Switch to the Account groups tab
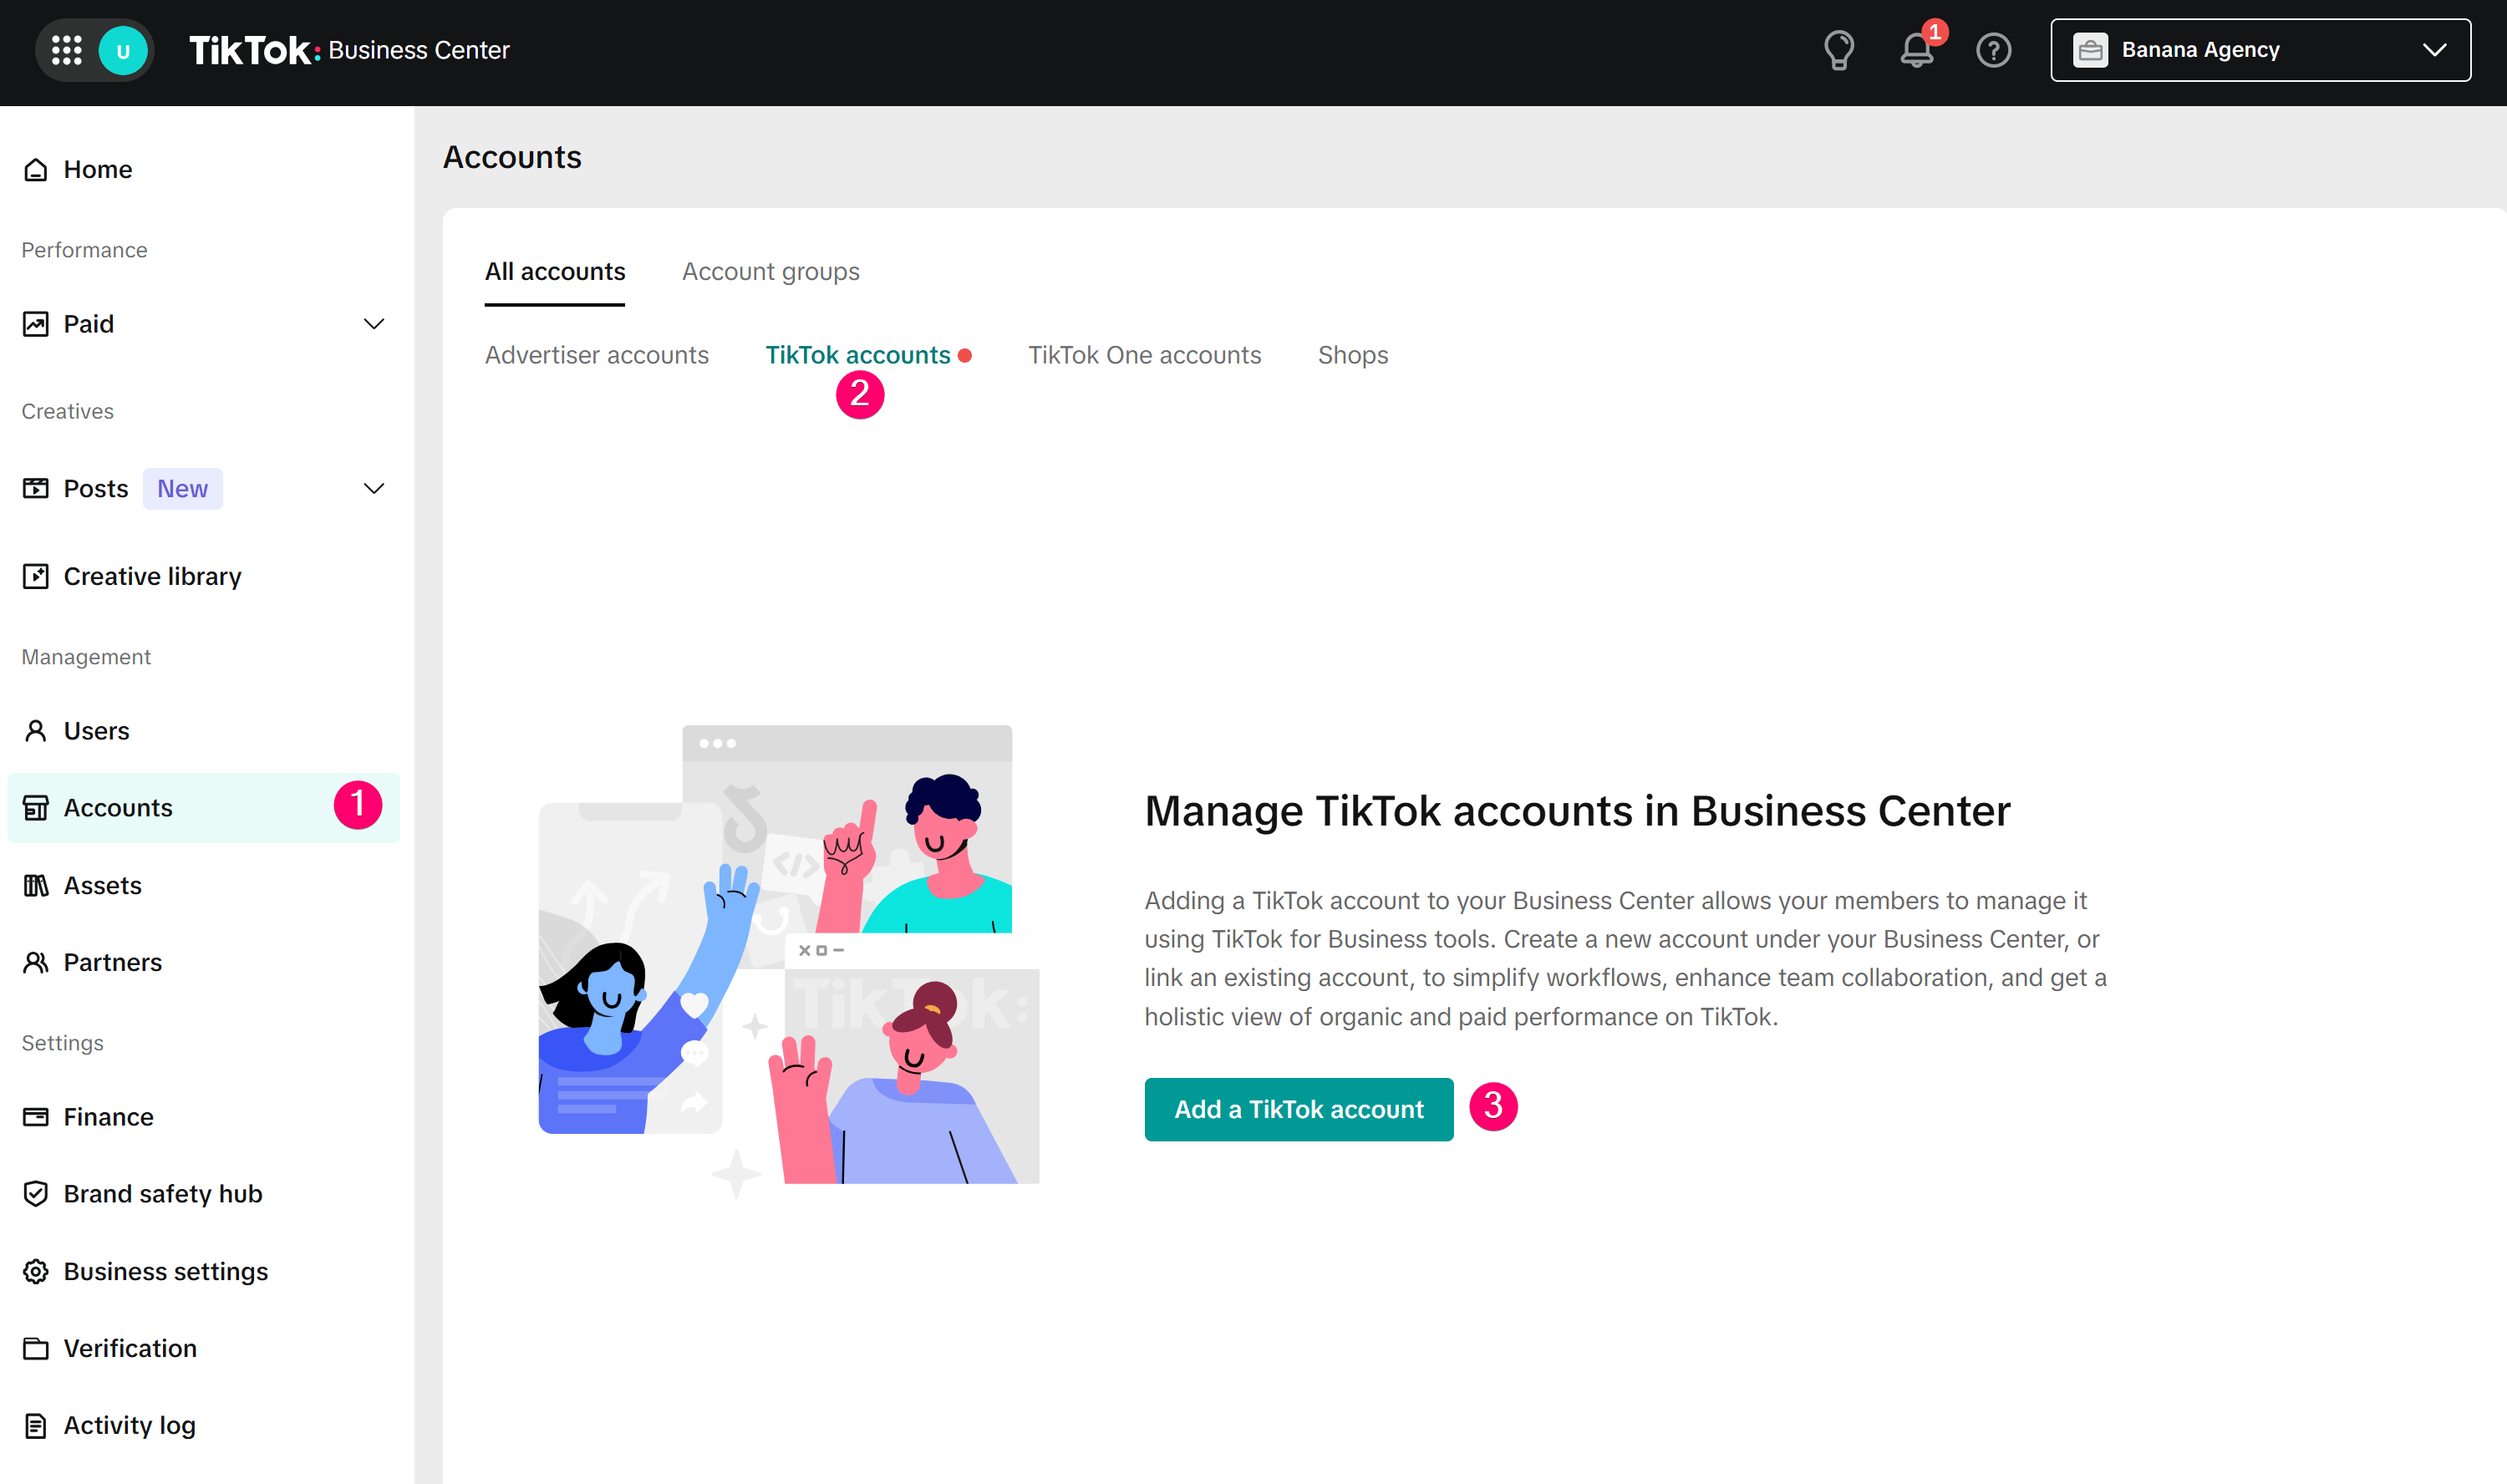 (x=770, y=272)
